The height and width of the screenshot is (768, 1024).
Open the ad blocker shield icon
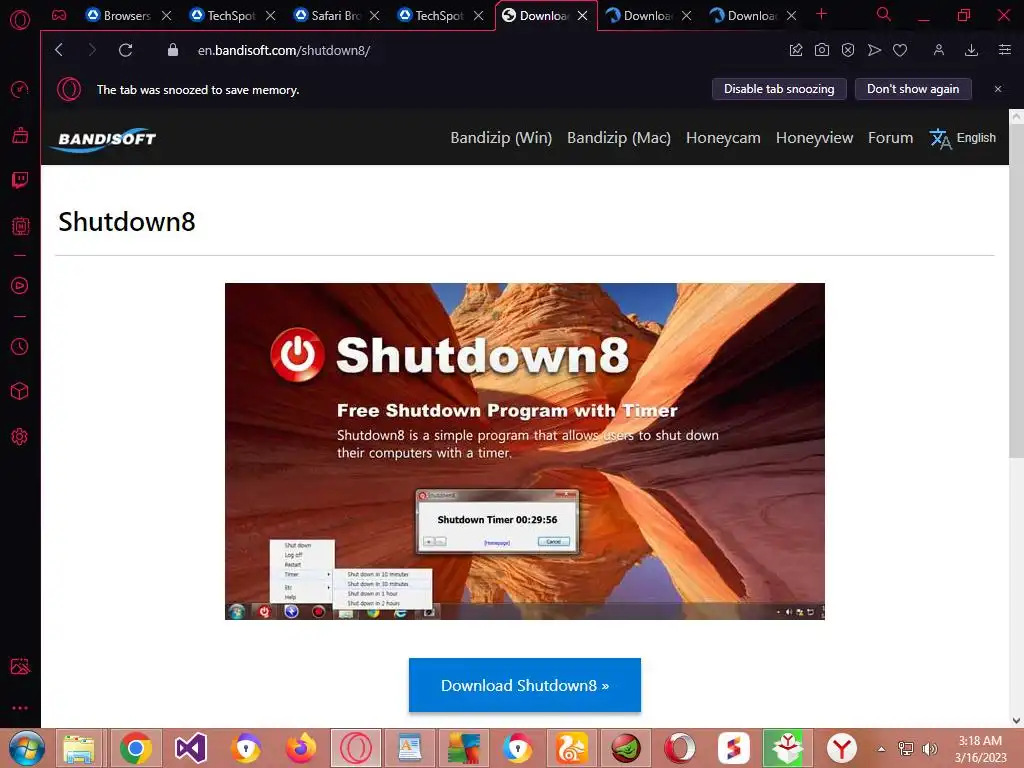(x=848, y=50)
